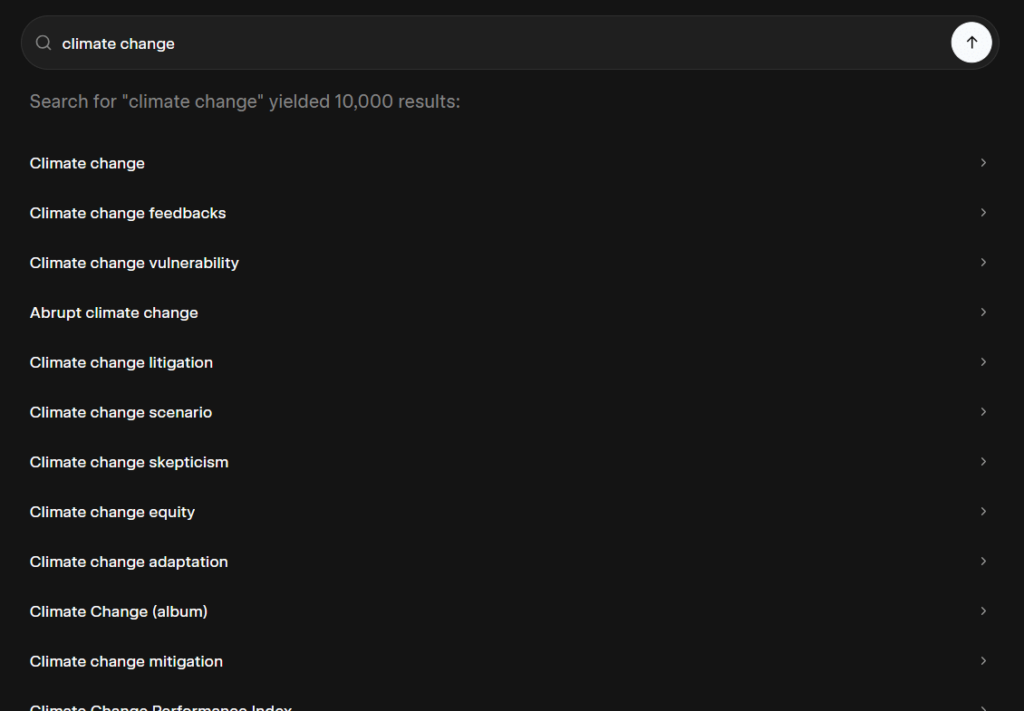Open the "Climate change feedbacks" result
The height and width of the screenshot is (711, 1024).
(128, 213)
